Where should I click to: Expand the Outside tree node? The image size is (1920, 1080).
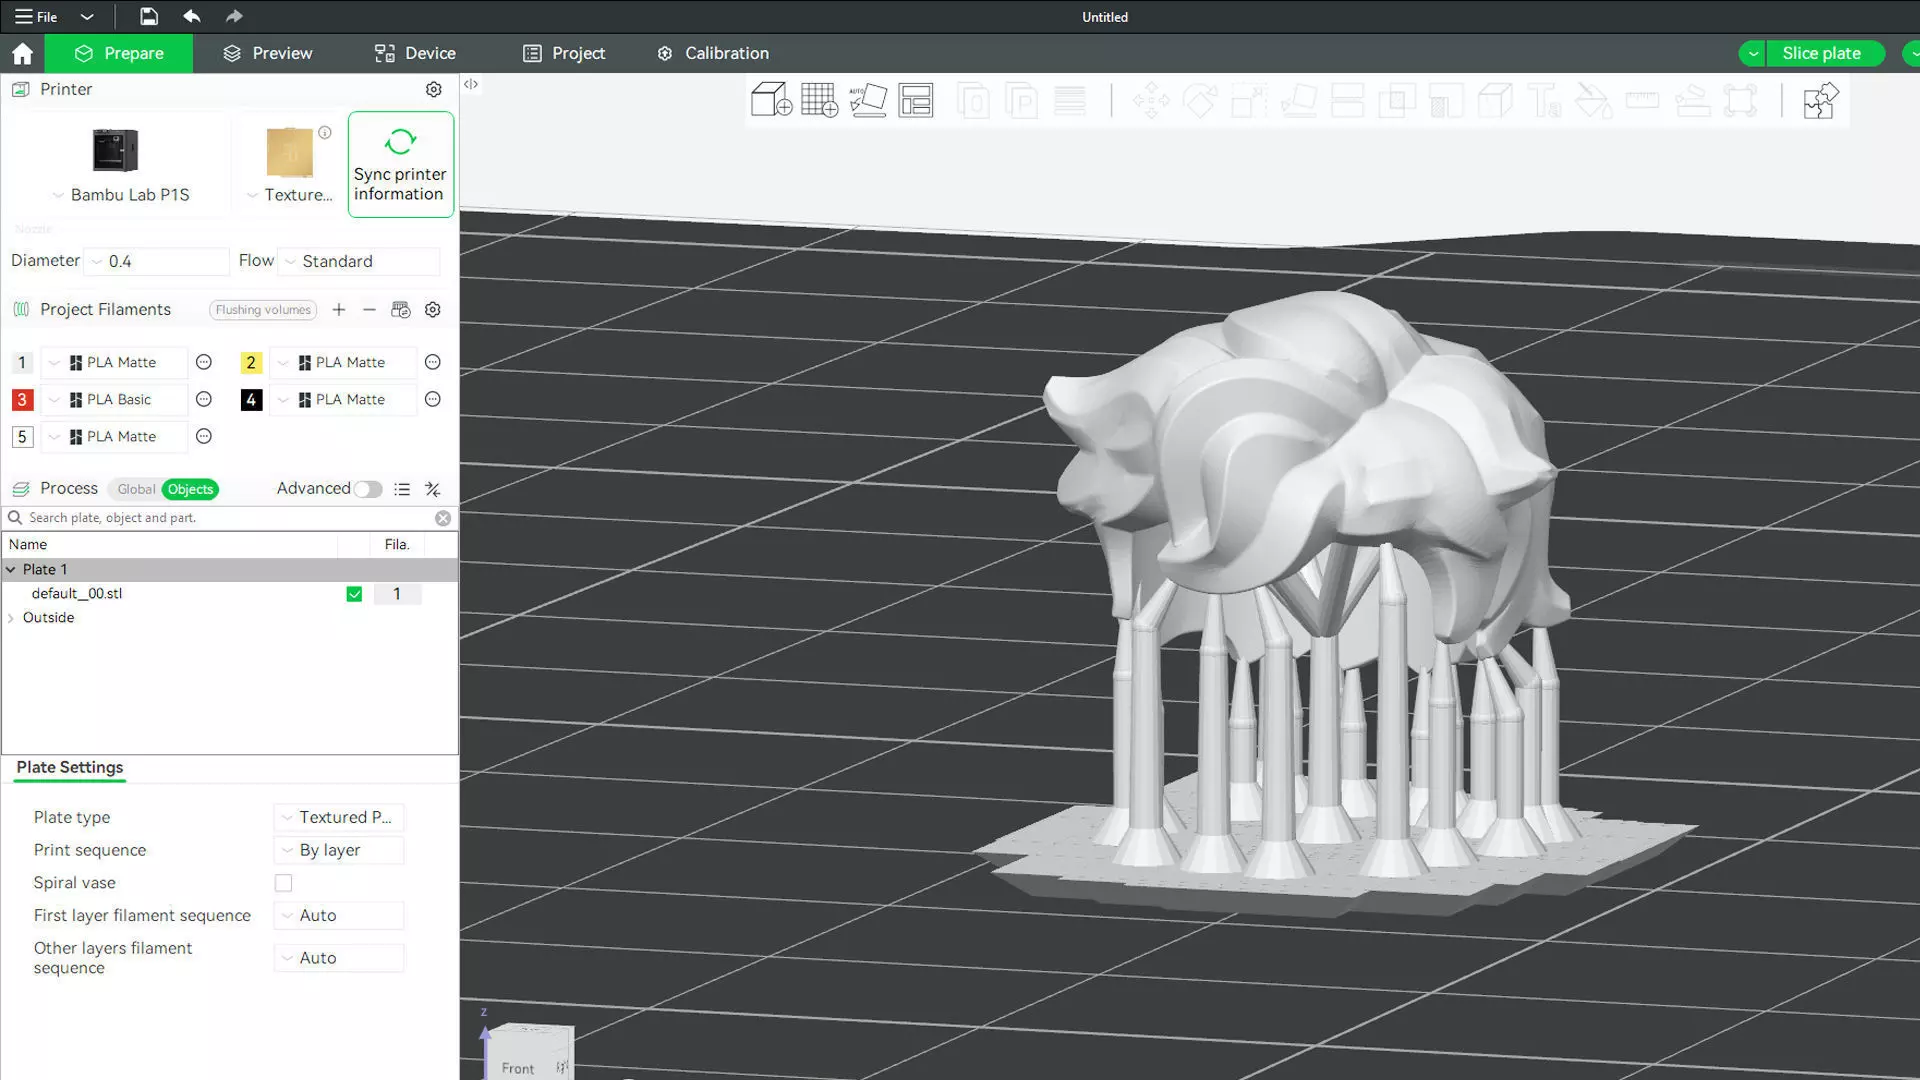pos(11,618)
